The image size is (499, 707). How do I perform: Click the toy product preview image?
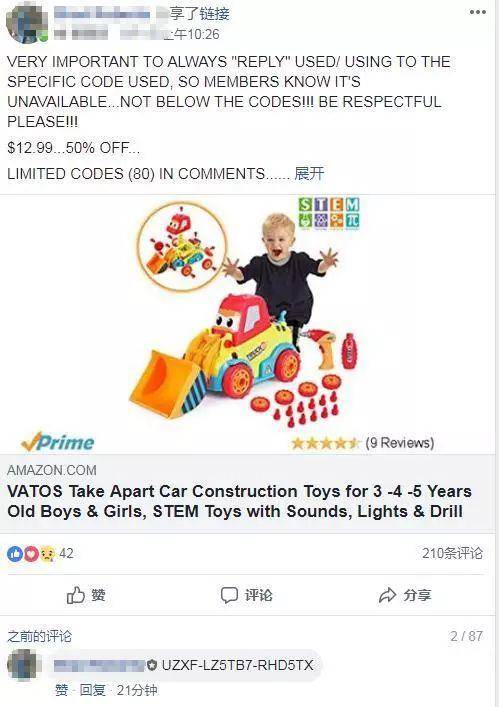click(247, 324)
